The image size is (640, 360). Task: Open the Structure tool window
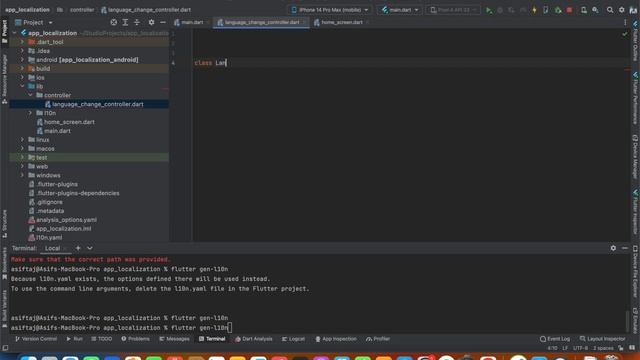click(4, 224)
